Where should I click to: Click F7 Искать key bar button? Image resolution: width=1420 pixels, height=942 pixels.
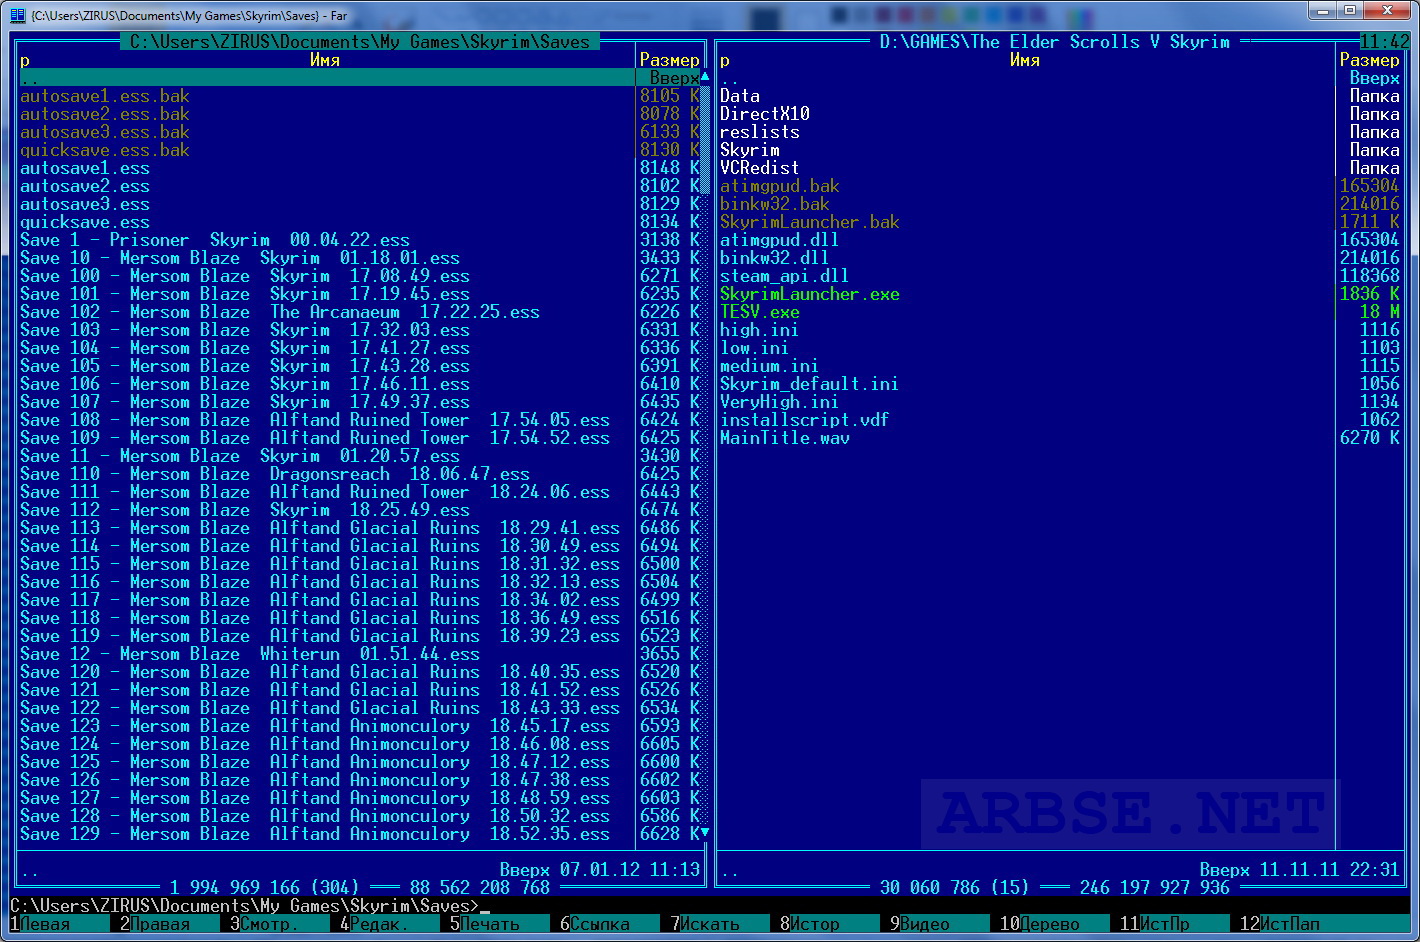[x=724, y=924]
